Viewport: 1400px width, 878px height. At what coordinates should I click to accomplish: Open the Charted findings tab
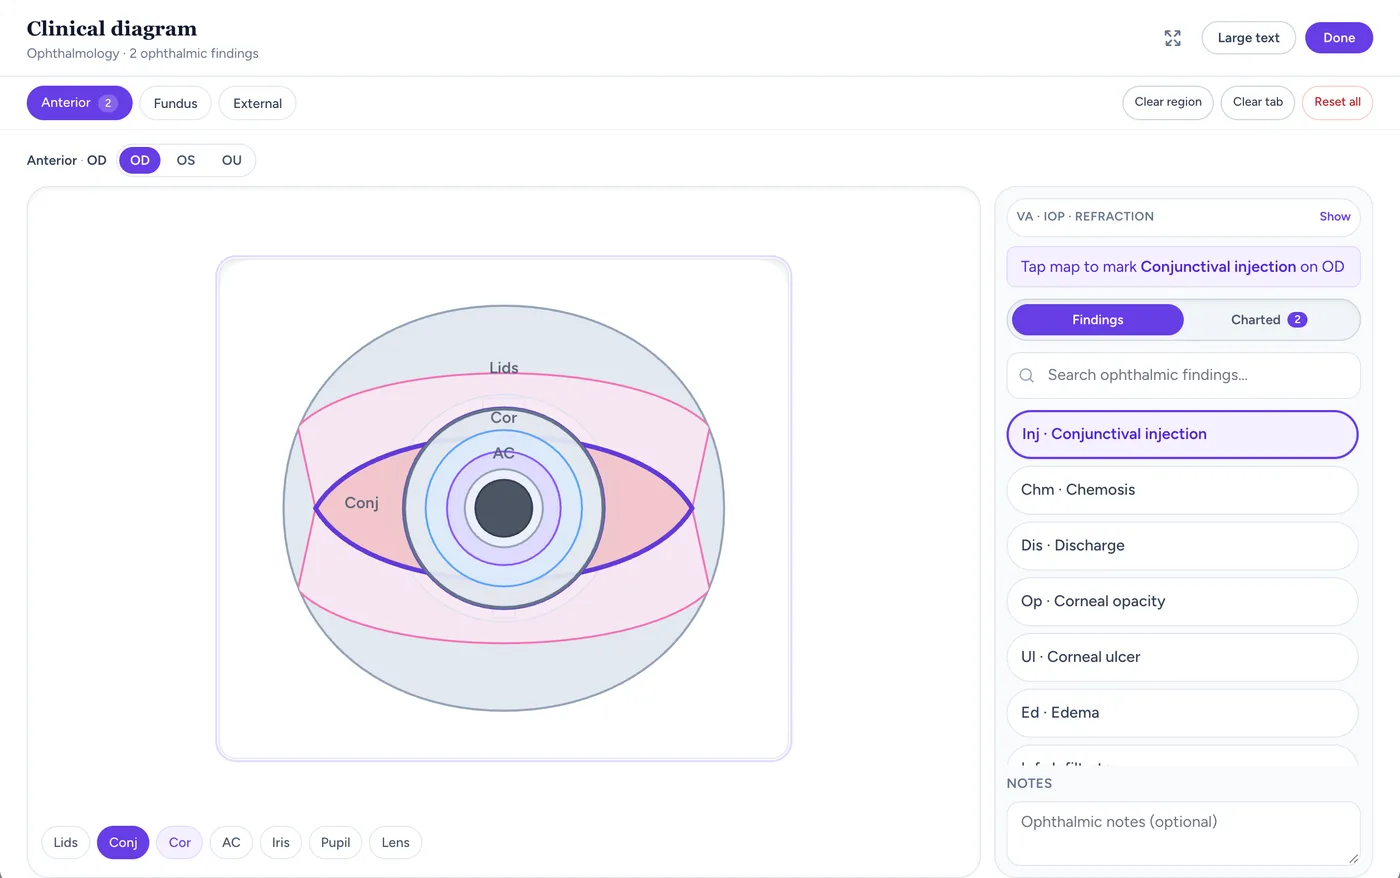point(1269,320)
